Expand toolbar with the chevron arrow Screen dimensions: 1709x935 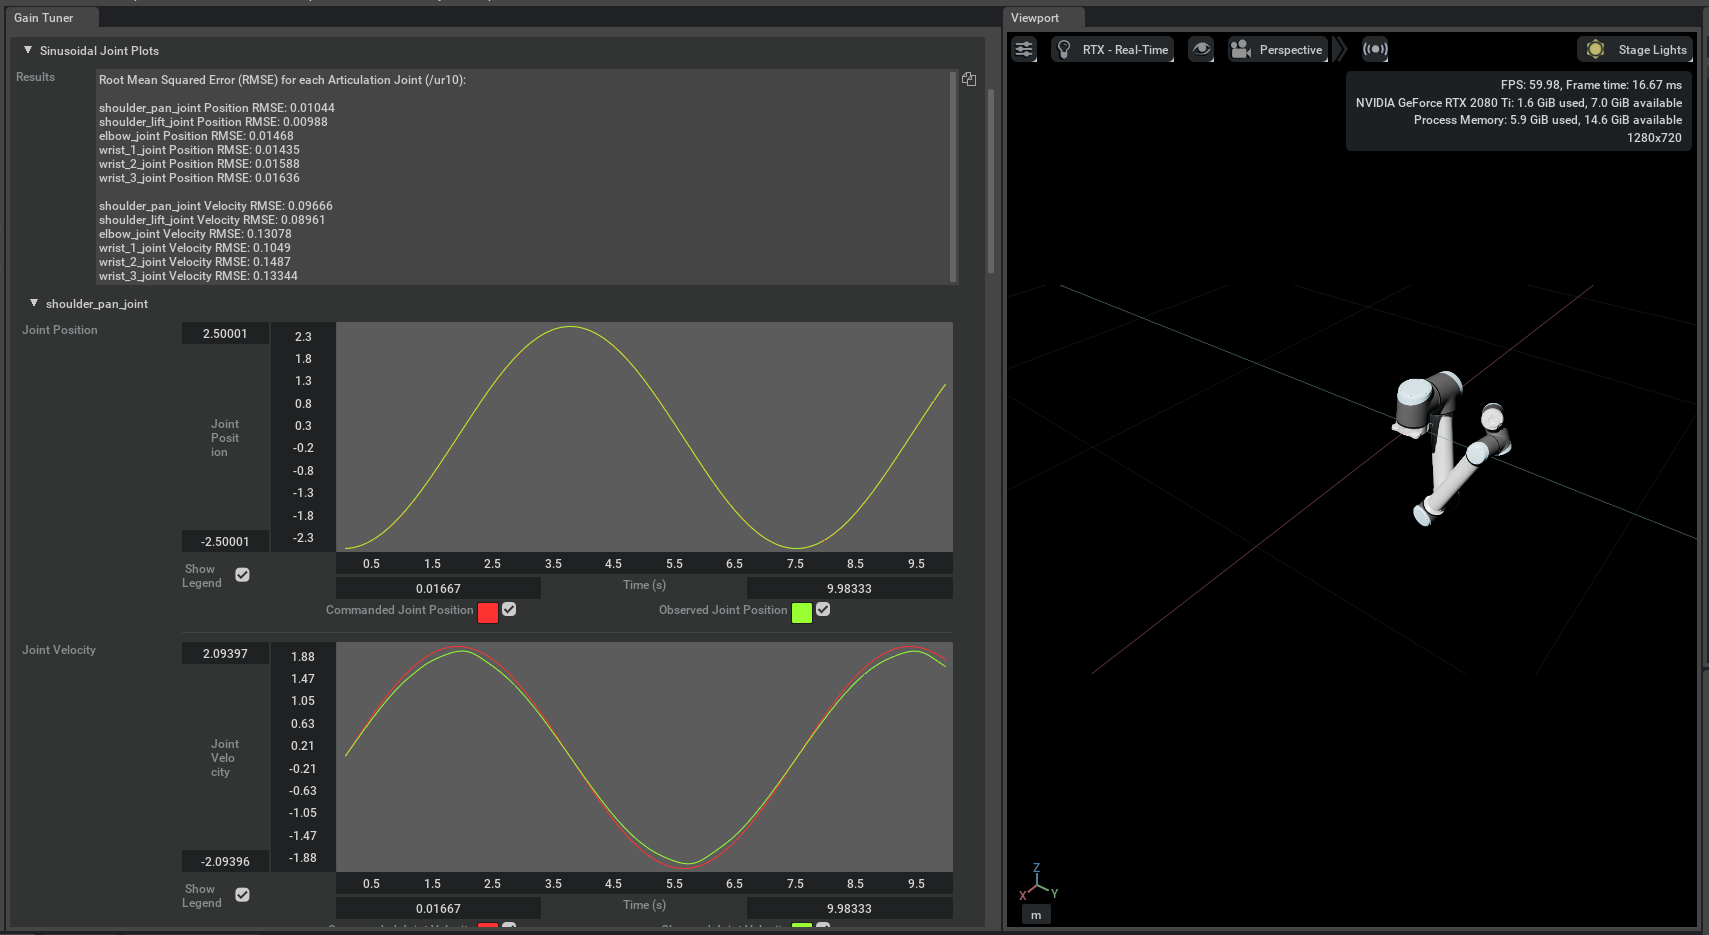[x=1340, y=49]
